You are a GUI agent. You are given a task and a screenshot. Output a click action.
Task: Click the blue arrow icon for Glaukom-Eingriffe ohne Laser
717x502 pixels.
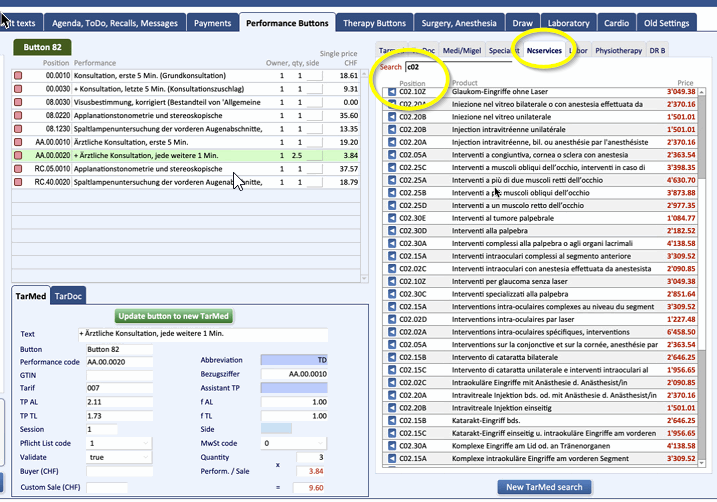pyautogui.click(x=391, y=92)
